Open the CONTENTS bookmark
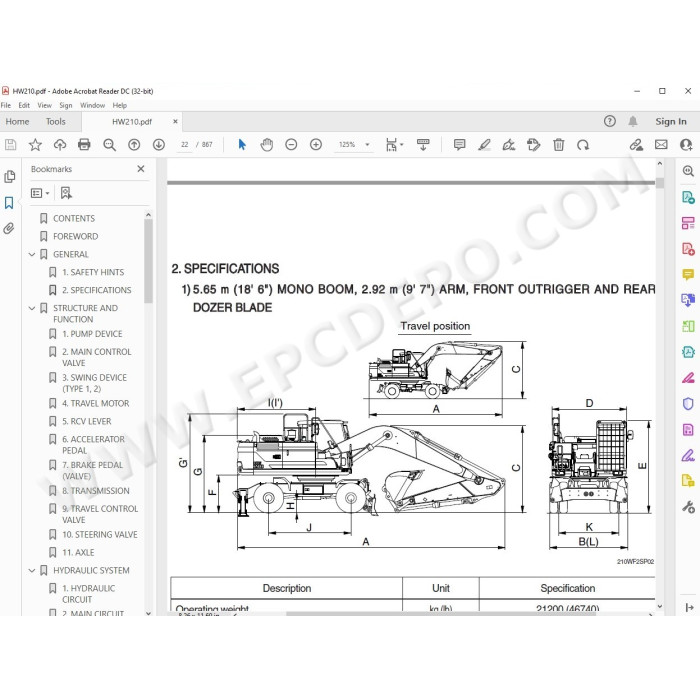 point(74,218)
